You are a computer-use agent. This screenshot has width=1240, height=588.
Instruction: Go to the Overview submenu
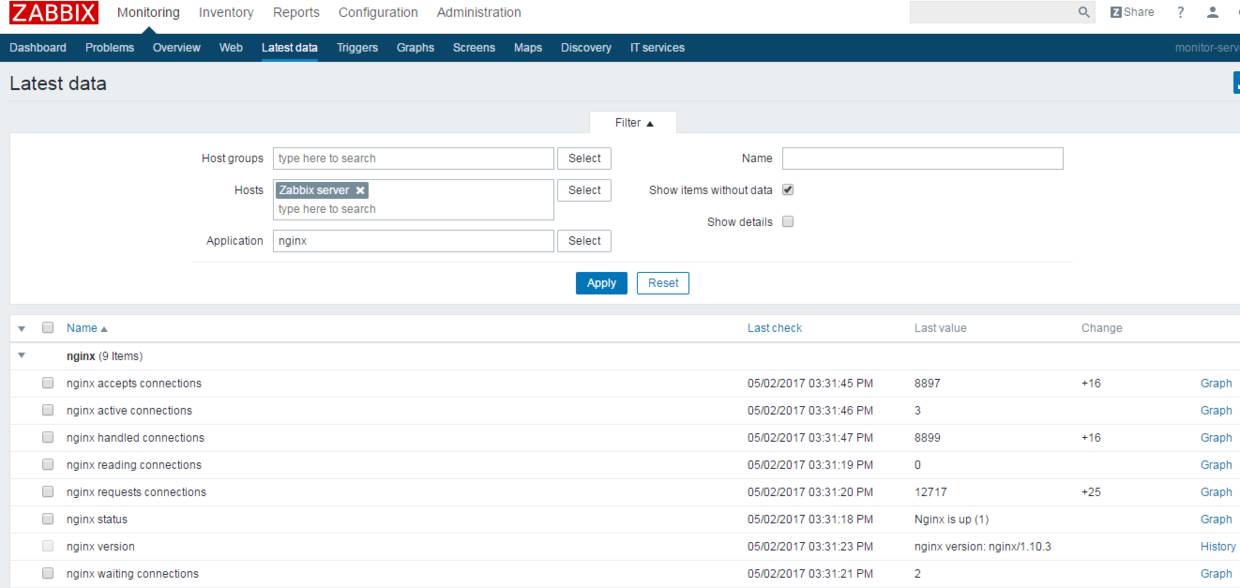click(x=176, y=48)
